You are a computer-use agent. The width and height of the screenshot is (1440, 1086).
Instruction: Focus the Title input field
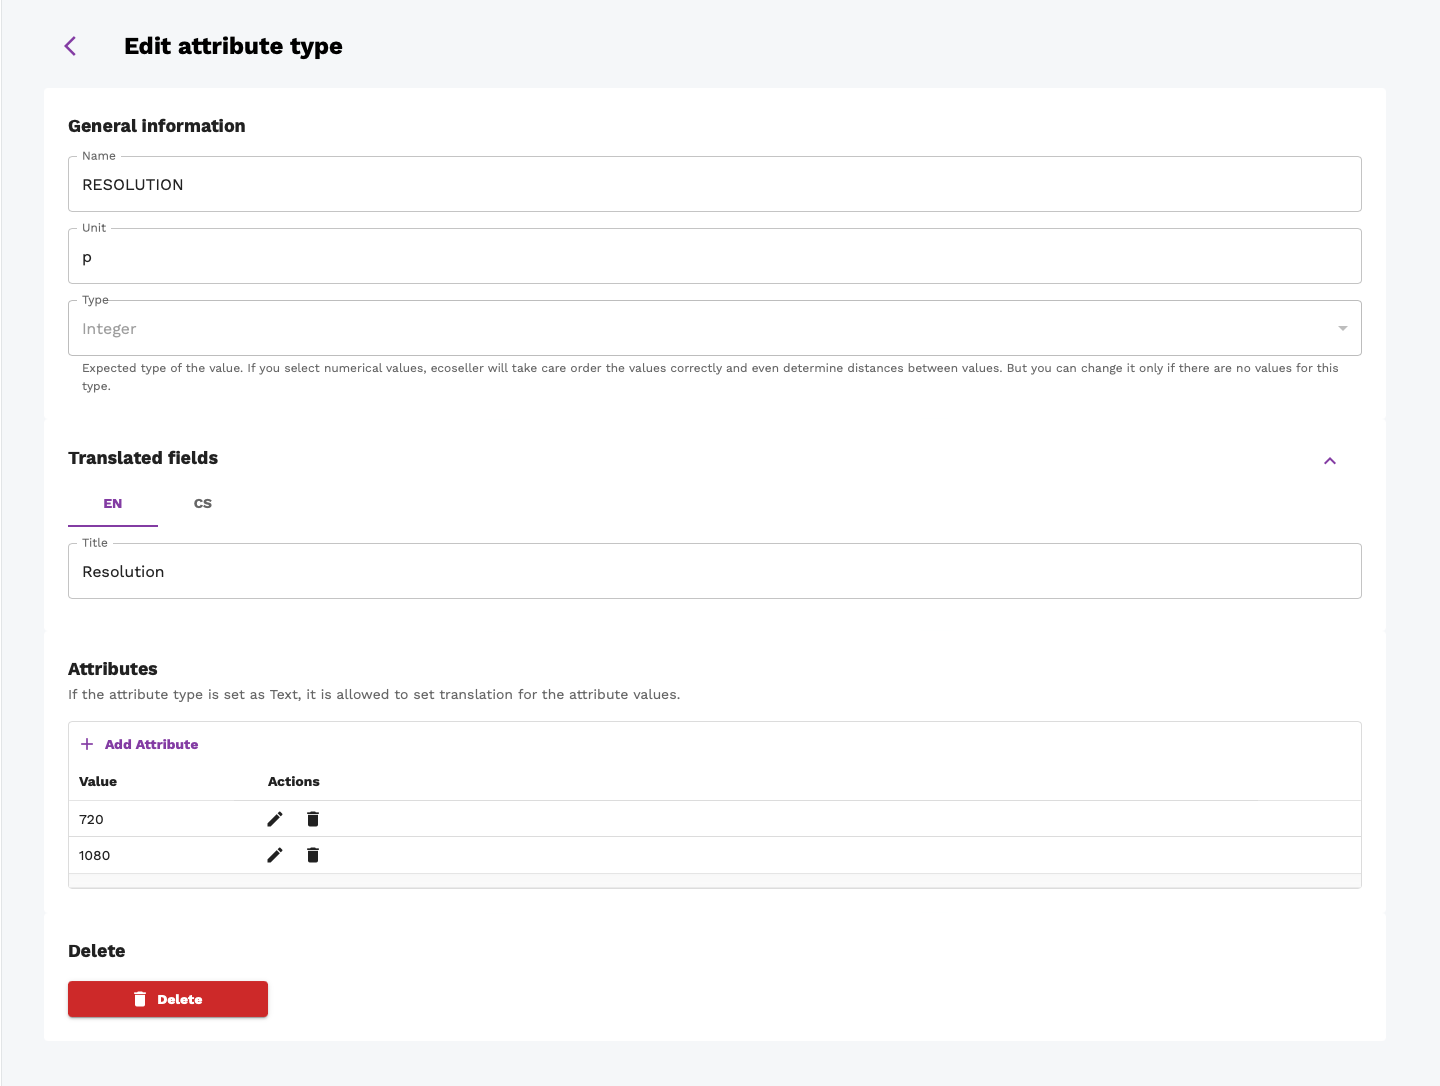[715, 571]
